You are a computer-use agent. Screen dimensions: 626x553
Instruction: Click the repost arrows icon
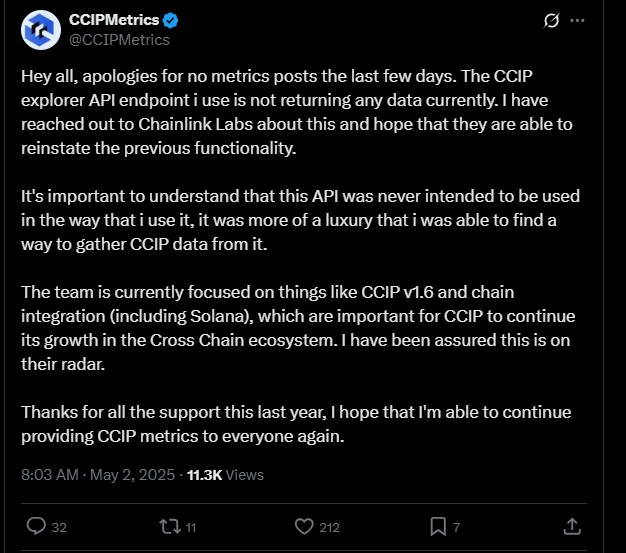pyautogui.click(x=167, y=526)
